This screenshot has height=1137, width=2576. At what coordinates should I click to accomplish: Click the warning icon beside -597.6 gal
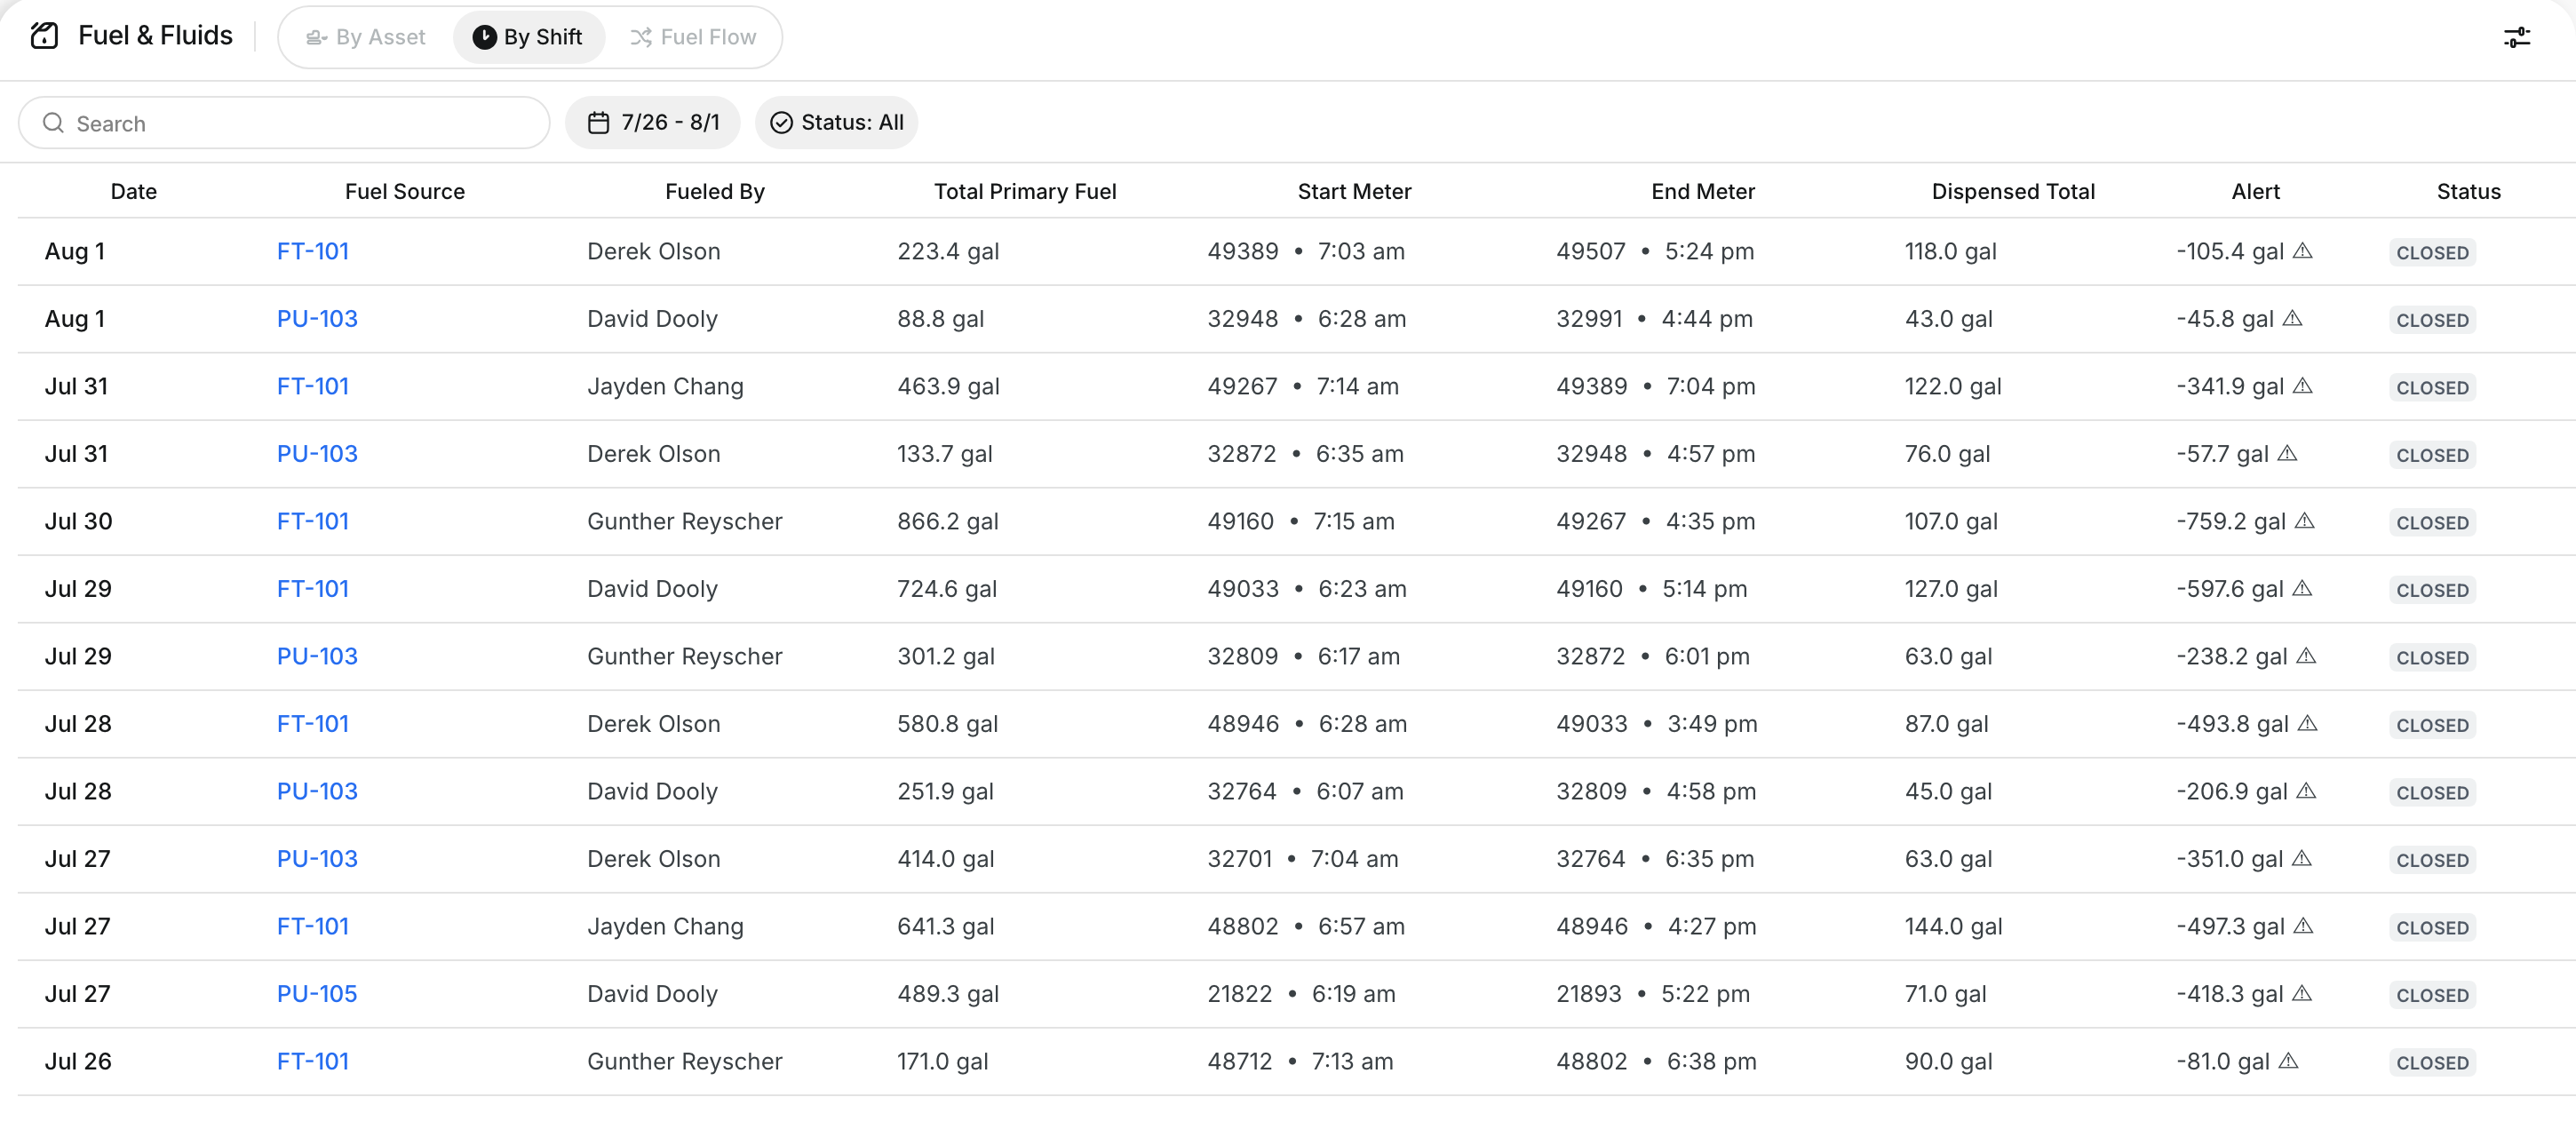(x=2302, y=588)
